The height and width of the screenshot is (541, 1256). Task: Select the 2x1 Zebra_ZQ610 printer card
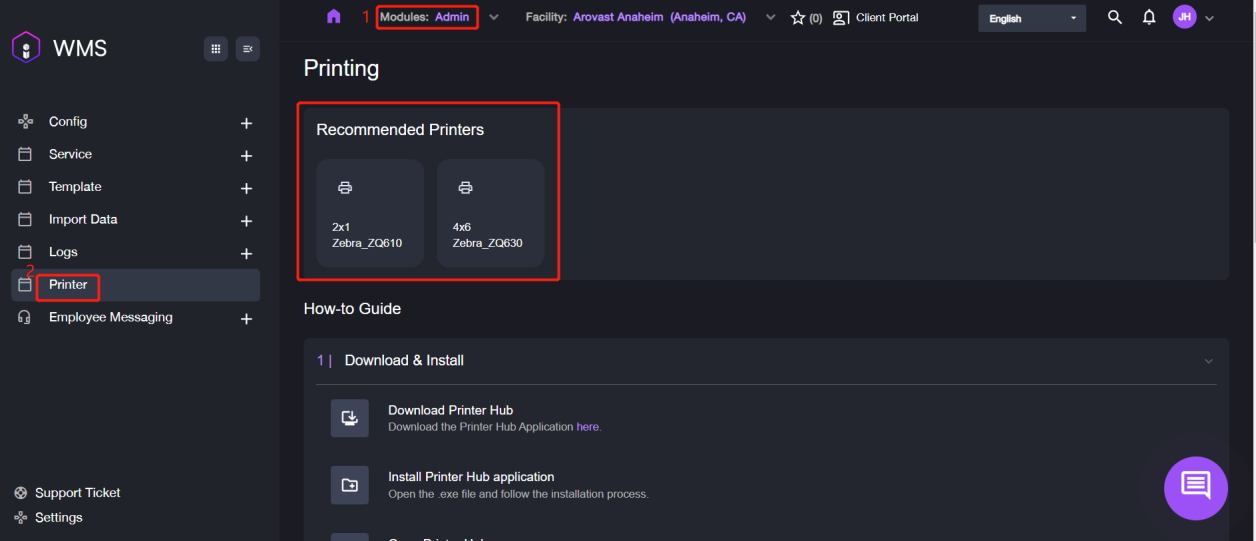(x=369, y=213)
